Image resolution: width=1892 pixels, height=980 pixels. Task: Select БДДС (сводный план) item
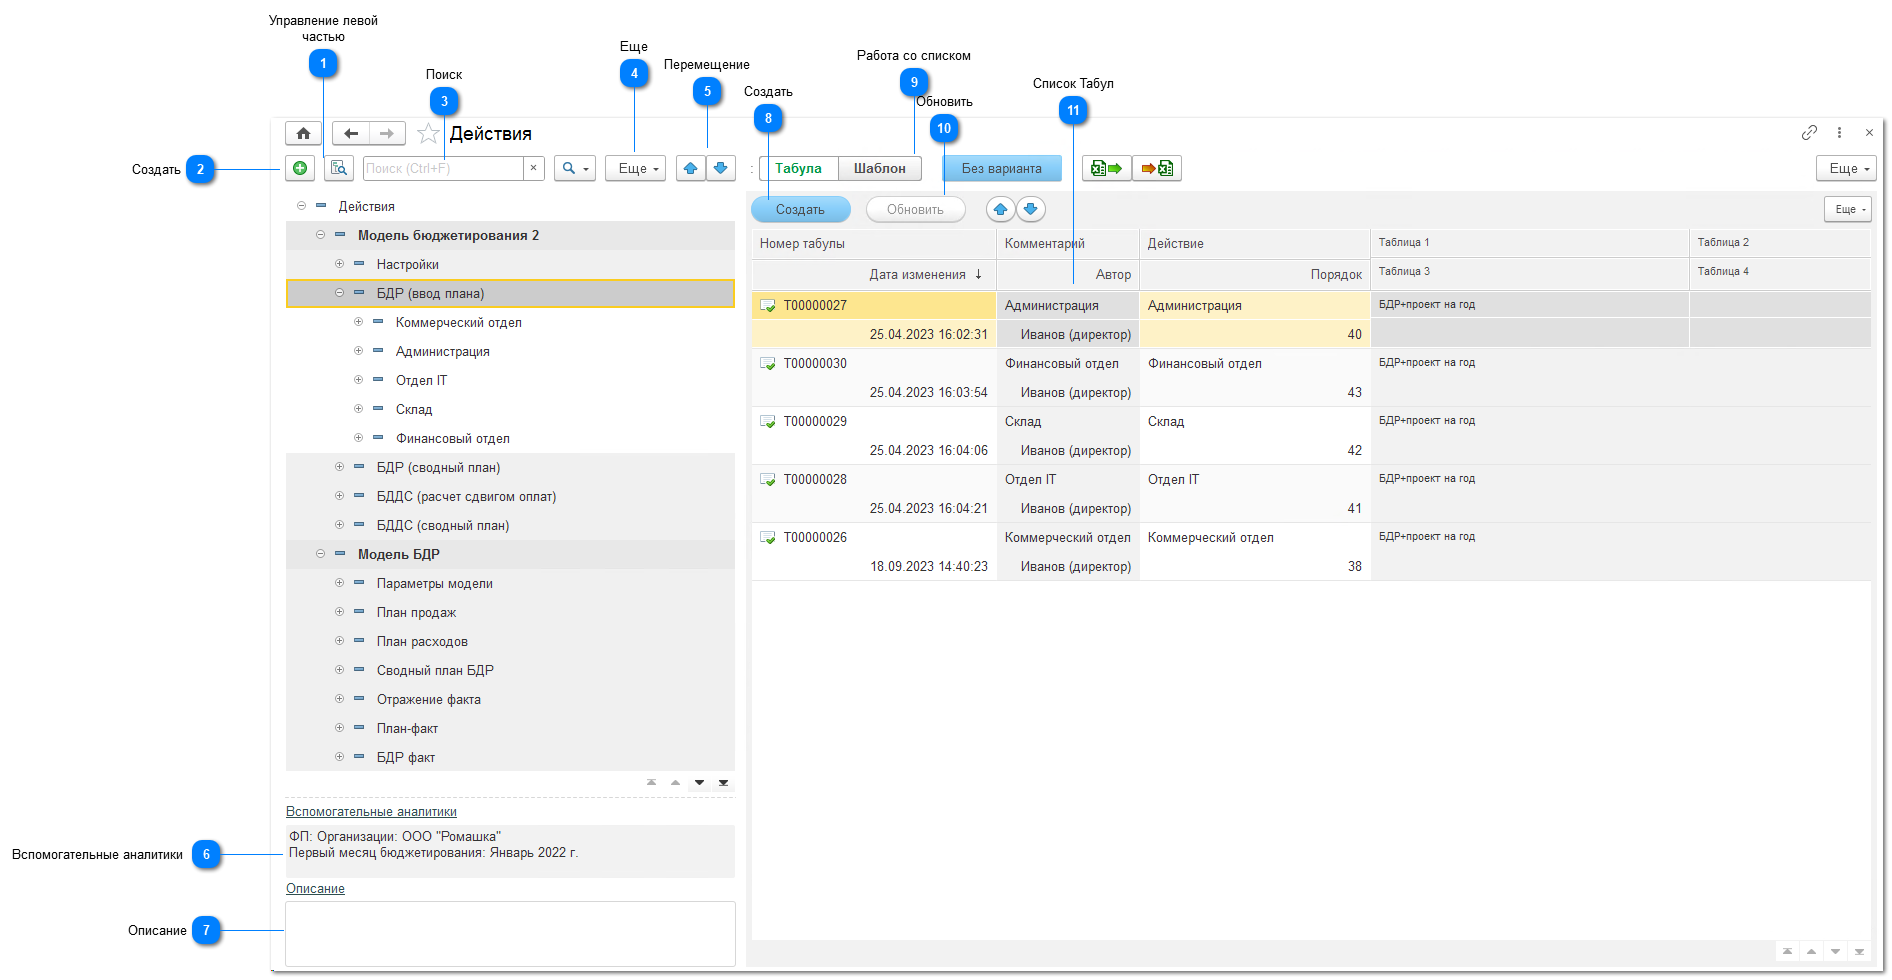[442, 525]
